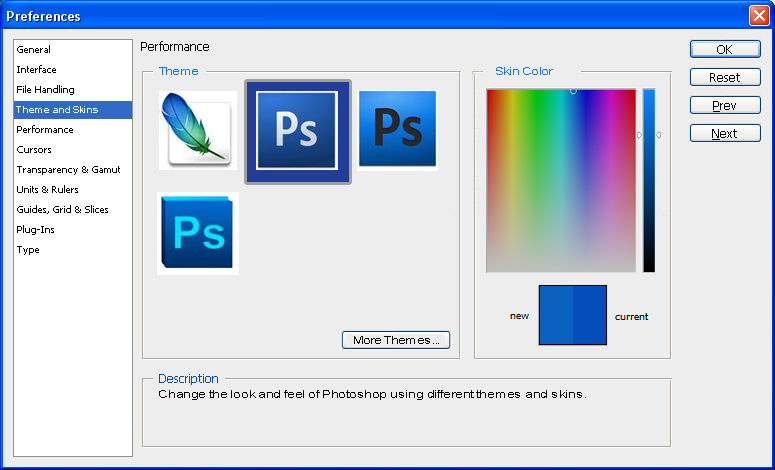Click the Reset button
Viewport: 775px width, 470px height.
click(x=725, y=78)
